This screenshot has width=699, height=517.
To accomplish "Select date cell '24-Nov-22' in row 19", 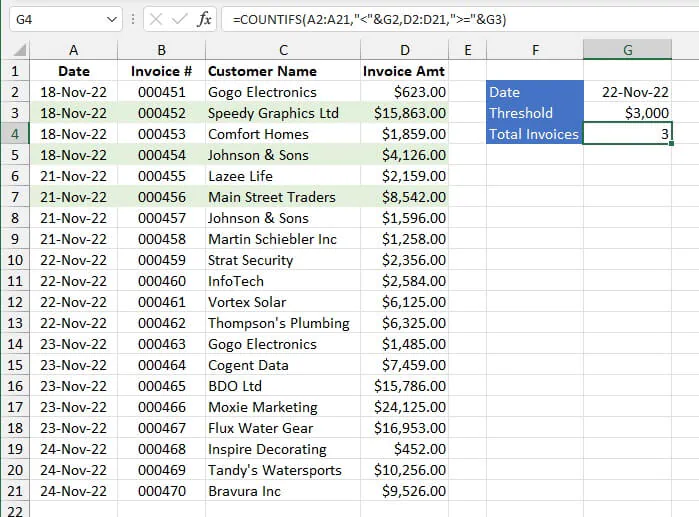I will (x=74, y=449).
